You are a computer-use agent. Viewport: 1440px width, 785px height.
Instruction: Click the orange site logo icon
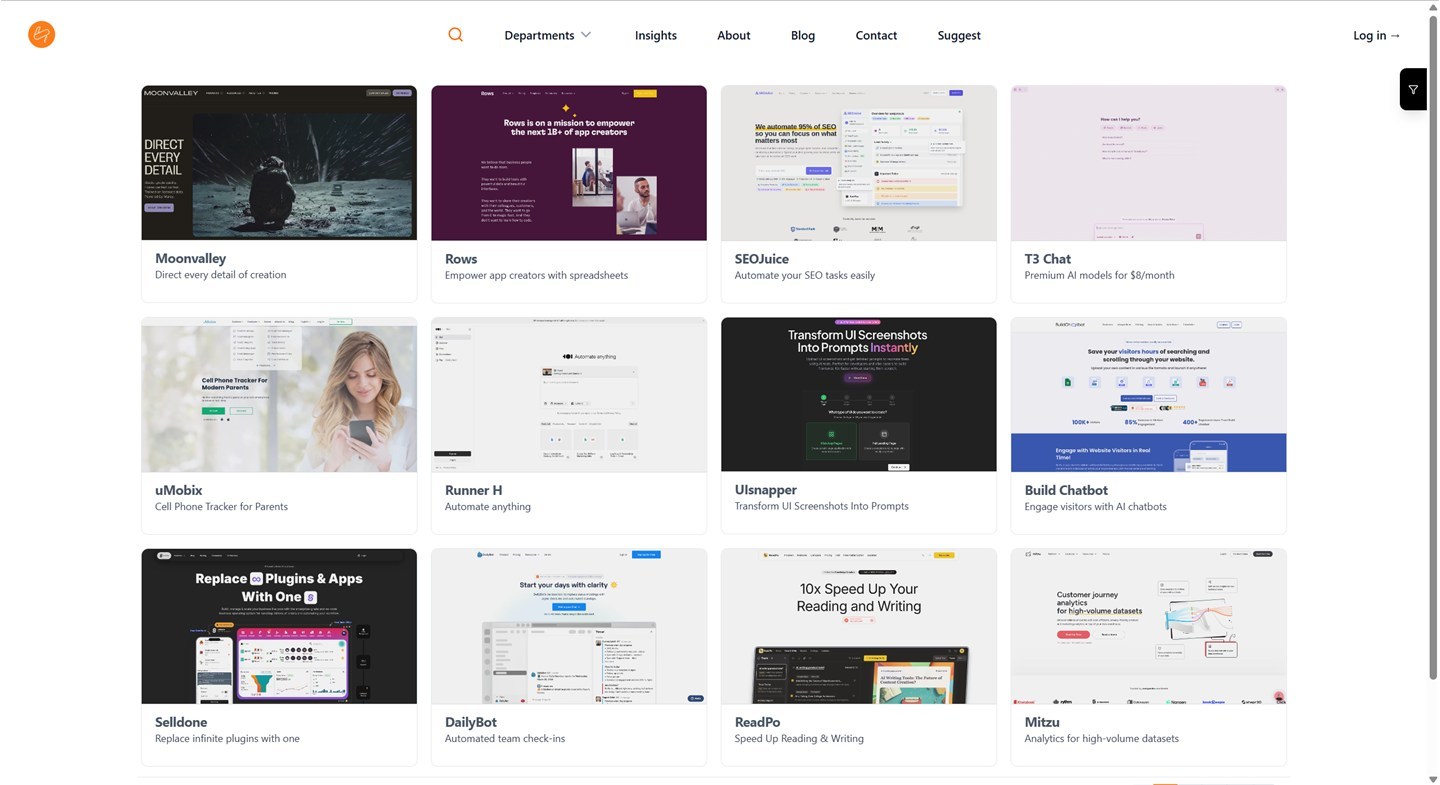point(41,35)
